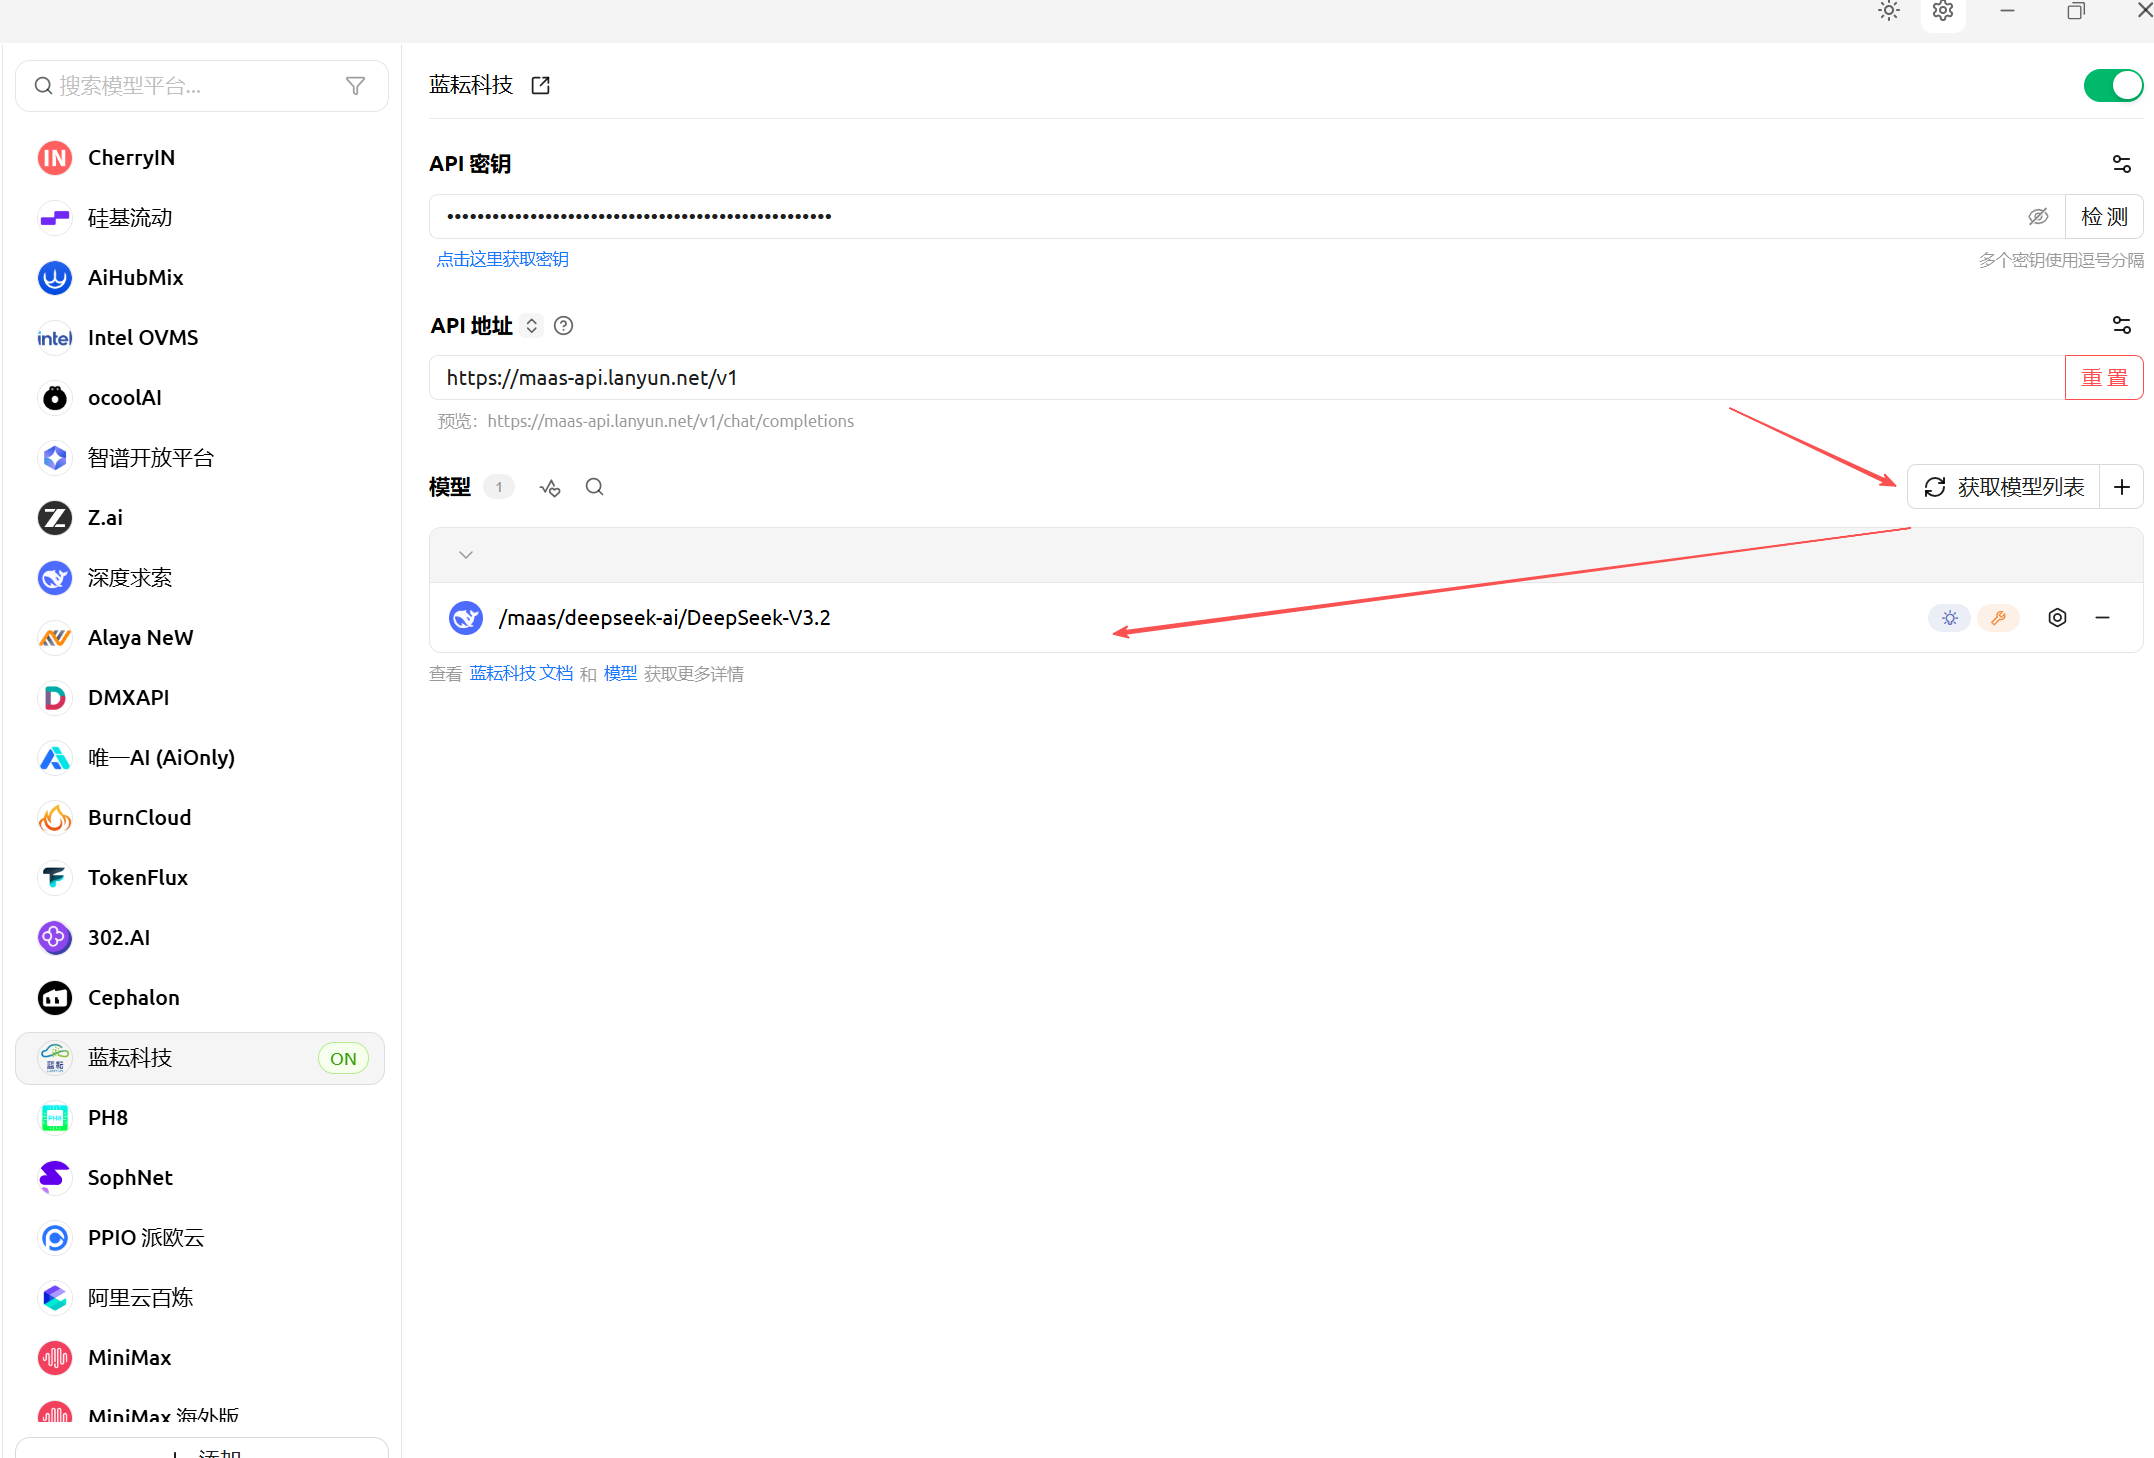Click the API address help question icon
Image resolution: width=2154 pixels, height=1458 pixels.
[564, 326]
